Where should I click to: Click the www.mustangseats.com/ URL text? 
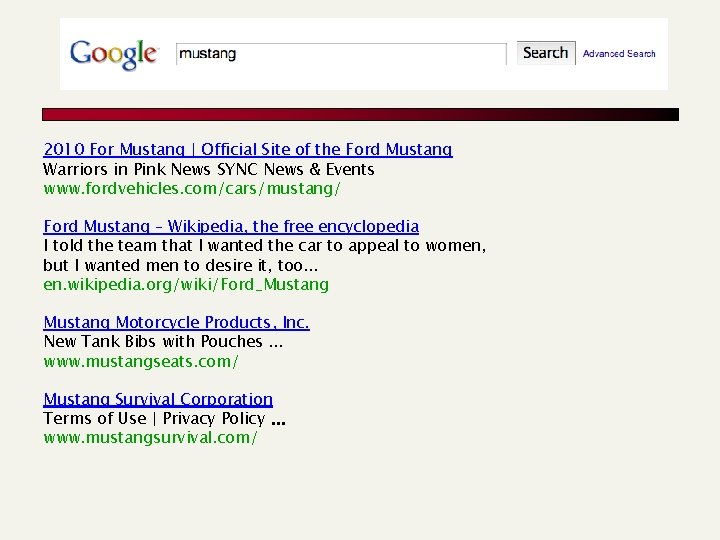(x=141, y=361)
